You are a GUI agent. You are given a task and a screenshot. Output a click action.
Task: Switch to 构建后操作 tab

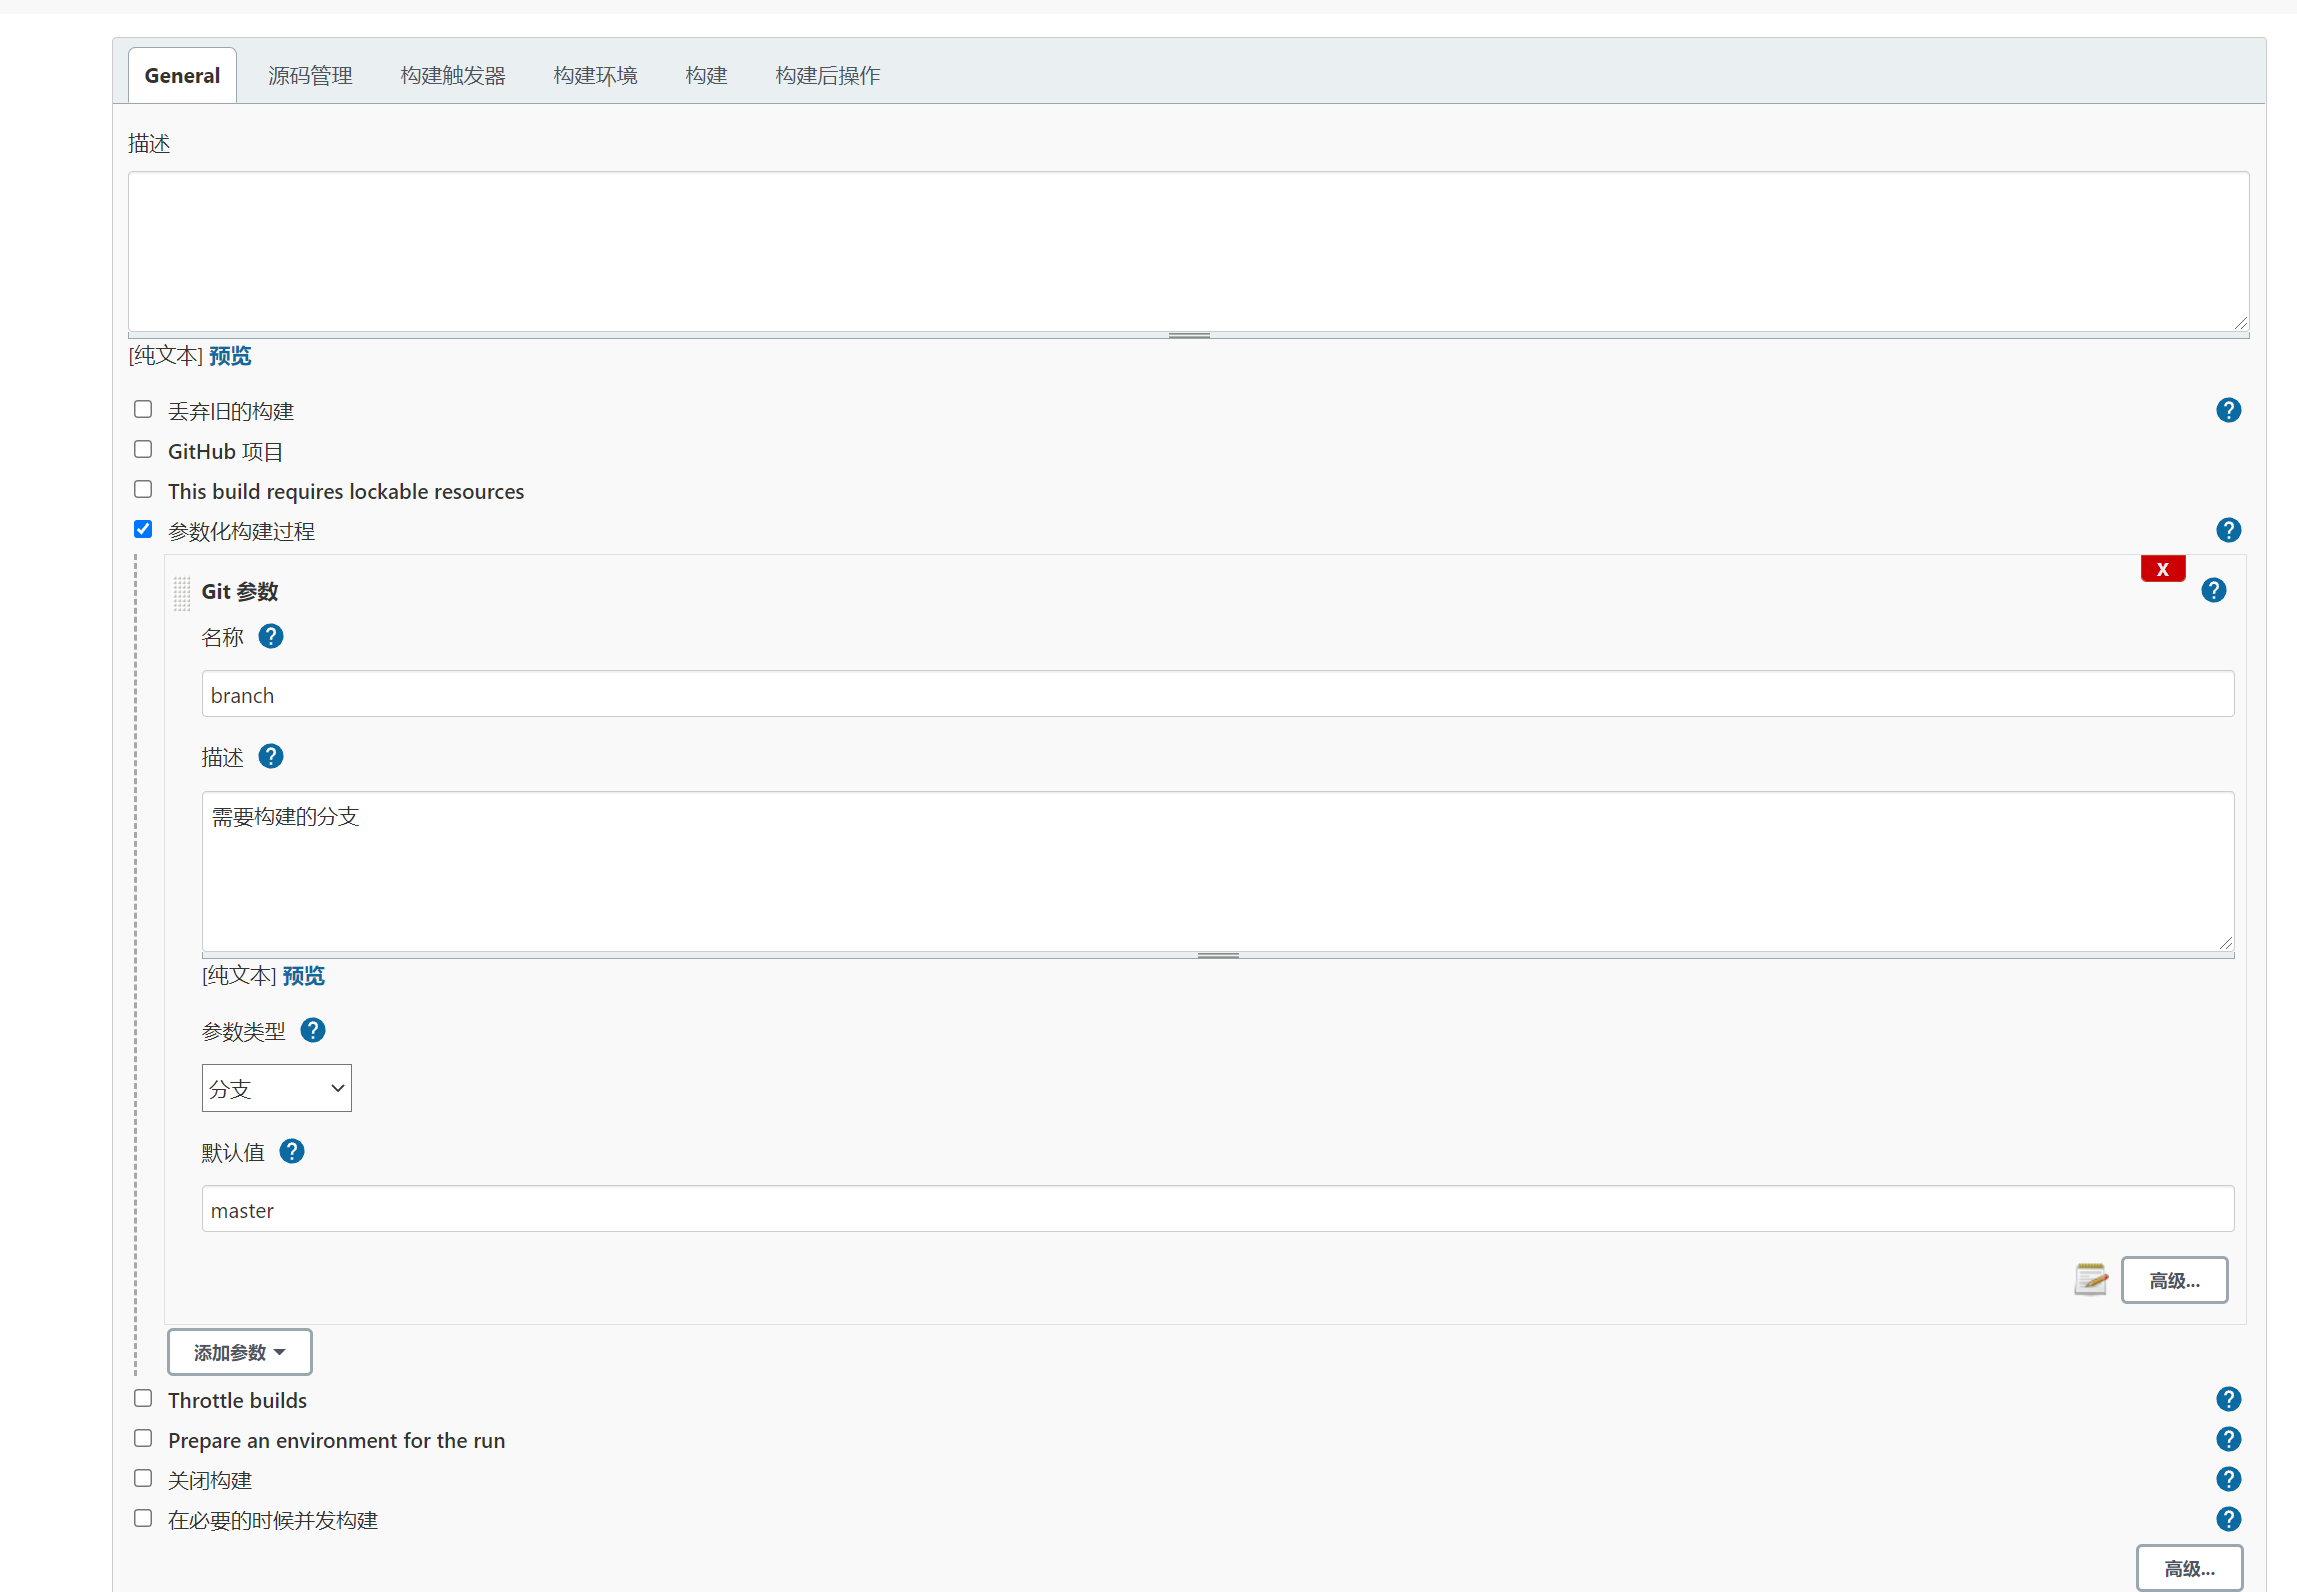(827, 75)
